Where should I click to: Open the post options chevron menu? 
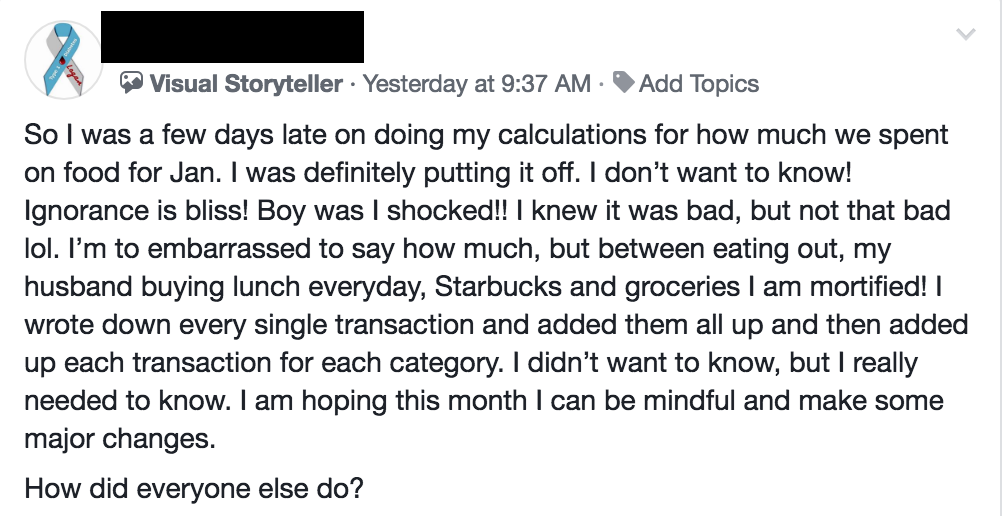coord(966,33)
